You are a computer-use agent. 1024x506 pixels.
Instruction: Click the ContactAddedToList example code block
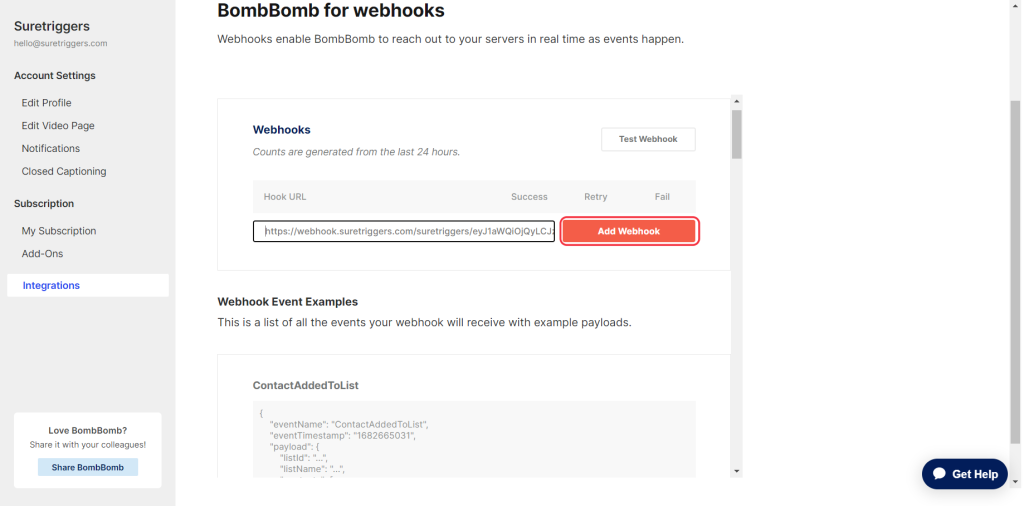[x=473, y=440]
